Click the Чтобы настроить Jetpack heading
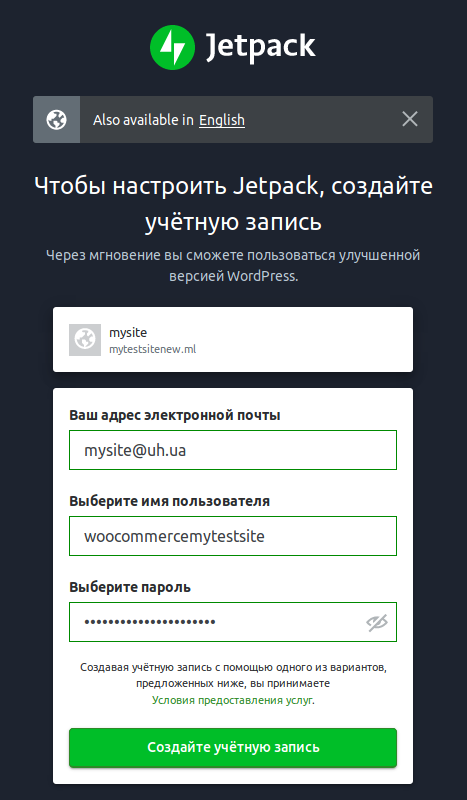Viewport: 467px width, 800px height. pyautogui.click(x=233, y=204)
